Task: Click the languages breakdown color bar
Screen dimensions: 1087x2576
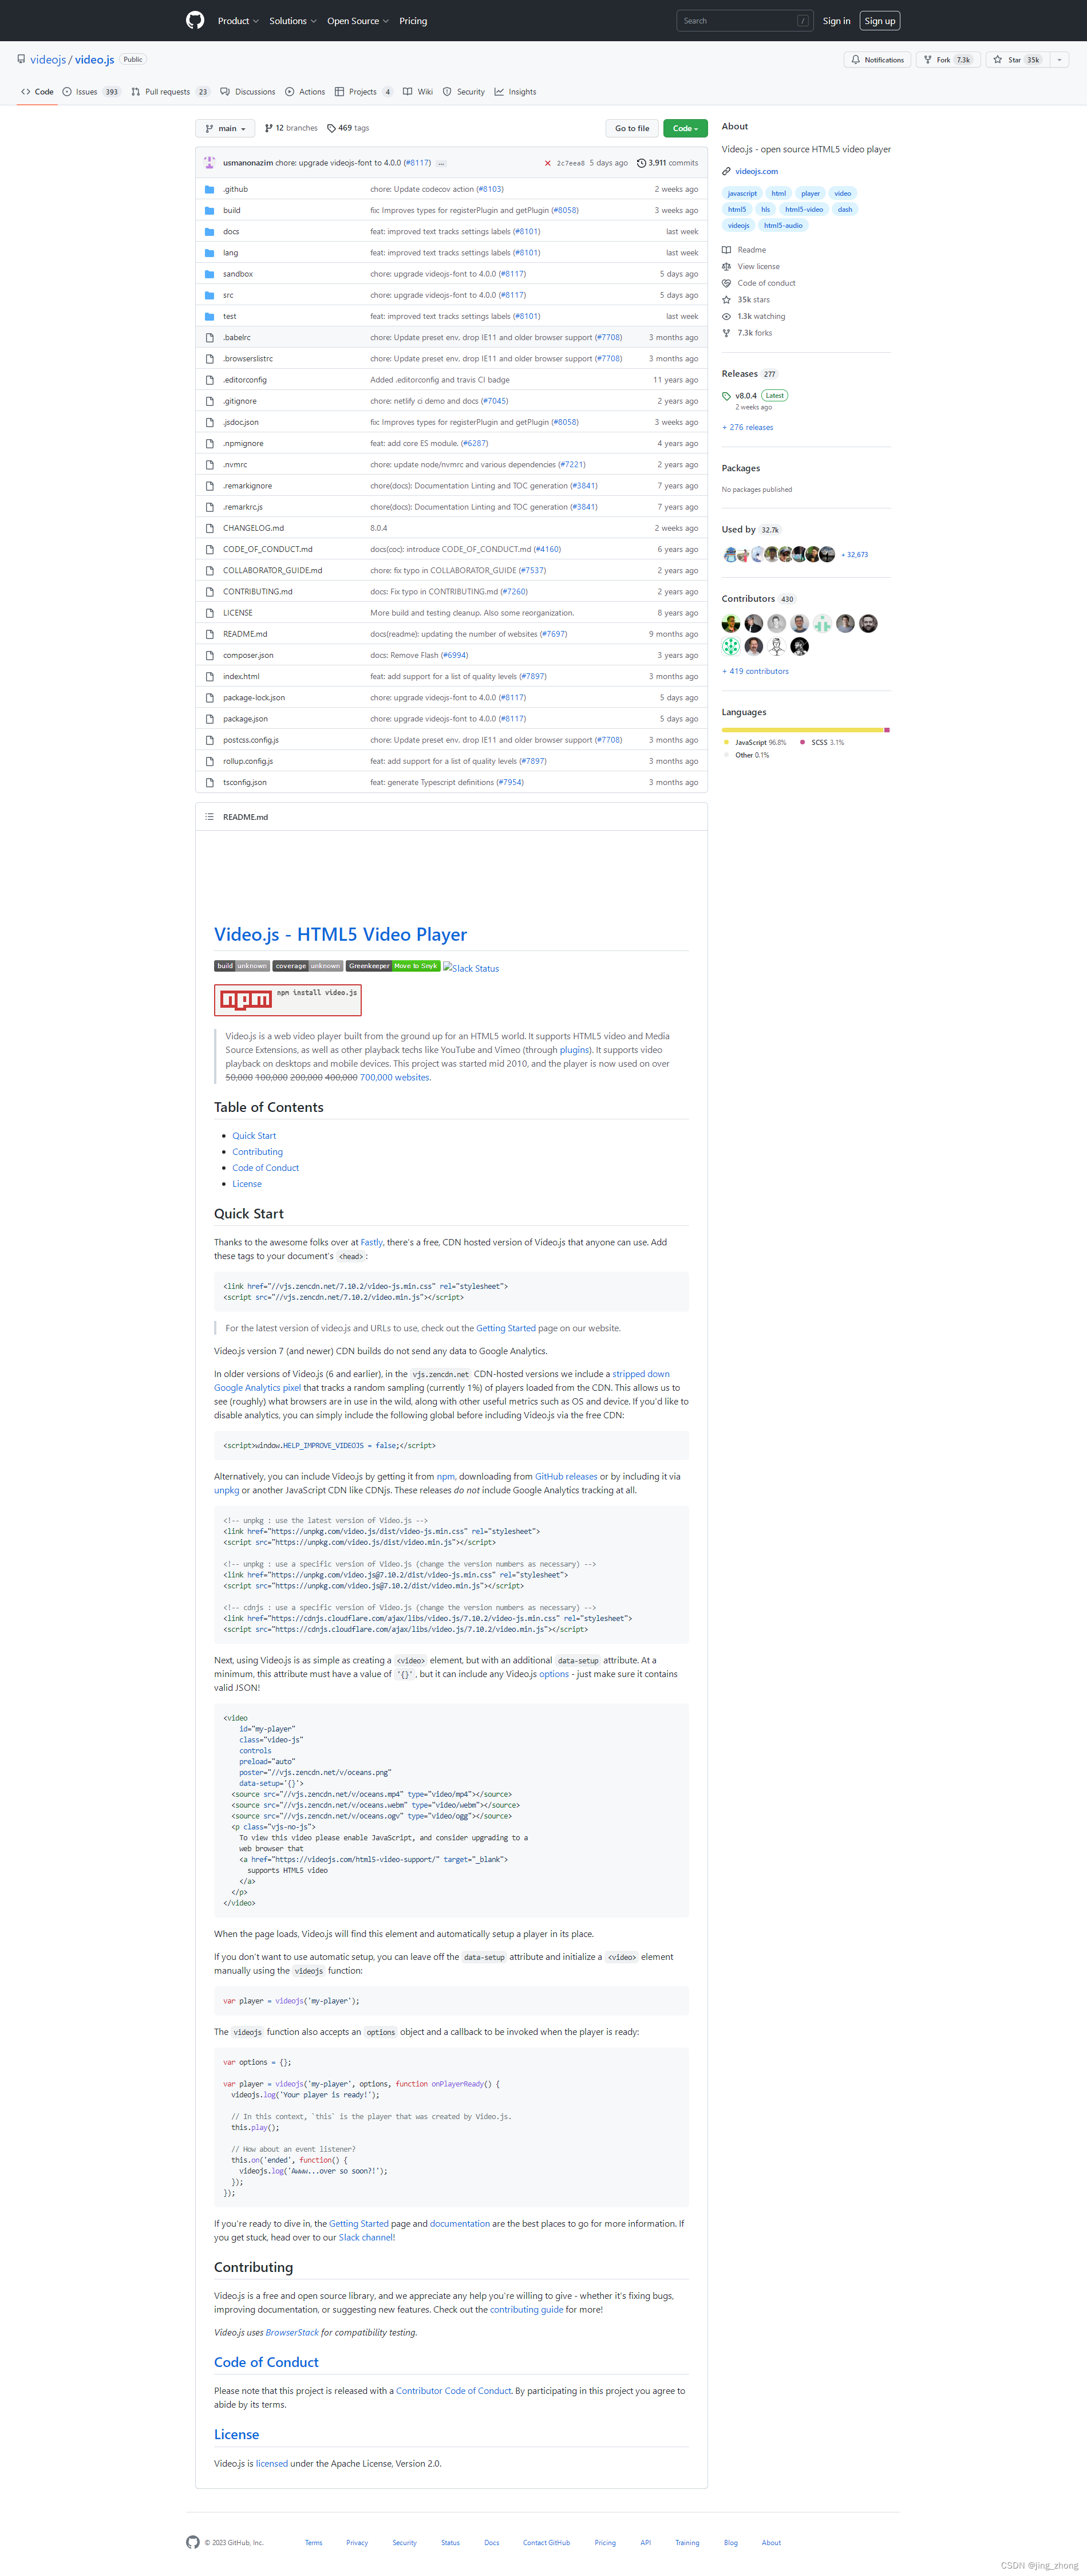Action: (806, 730)
